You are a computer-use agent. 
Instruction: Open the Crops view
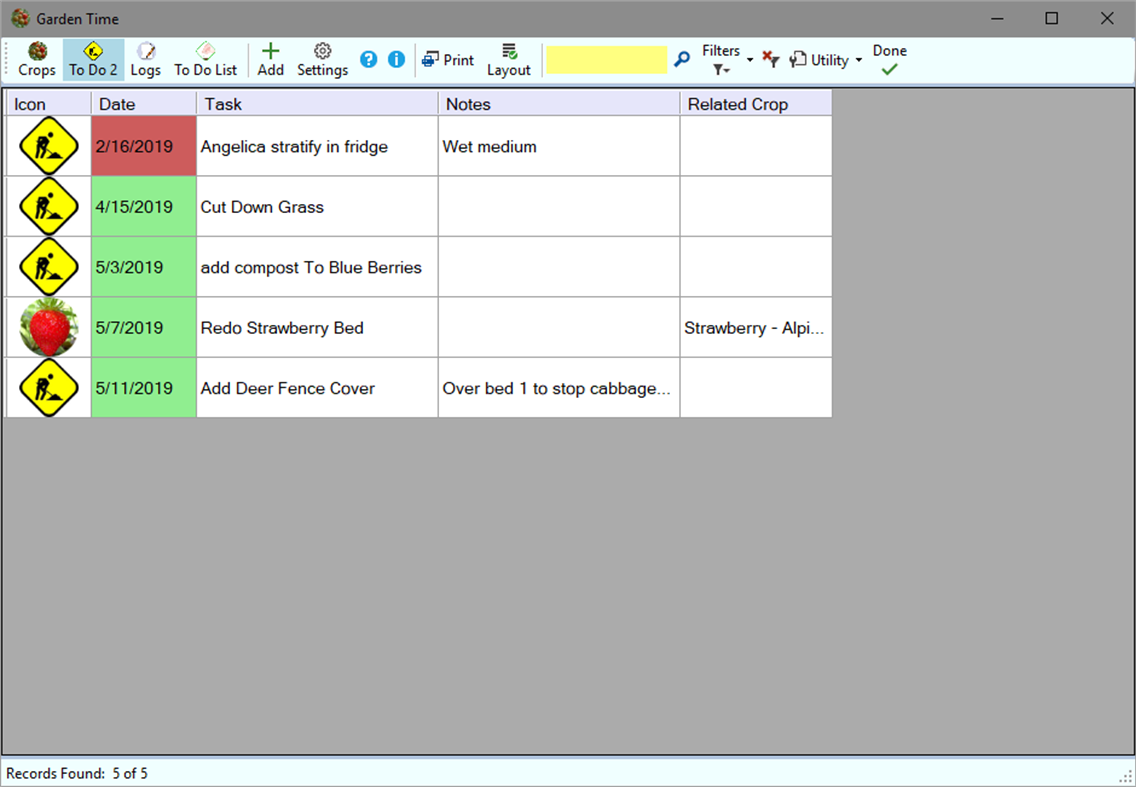click(x=36, y=58)
